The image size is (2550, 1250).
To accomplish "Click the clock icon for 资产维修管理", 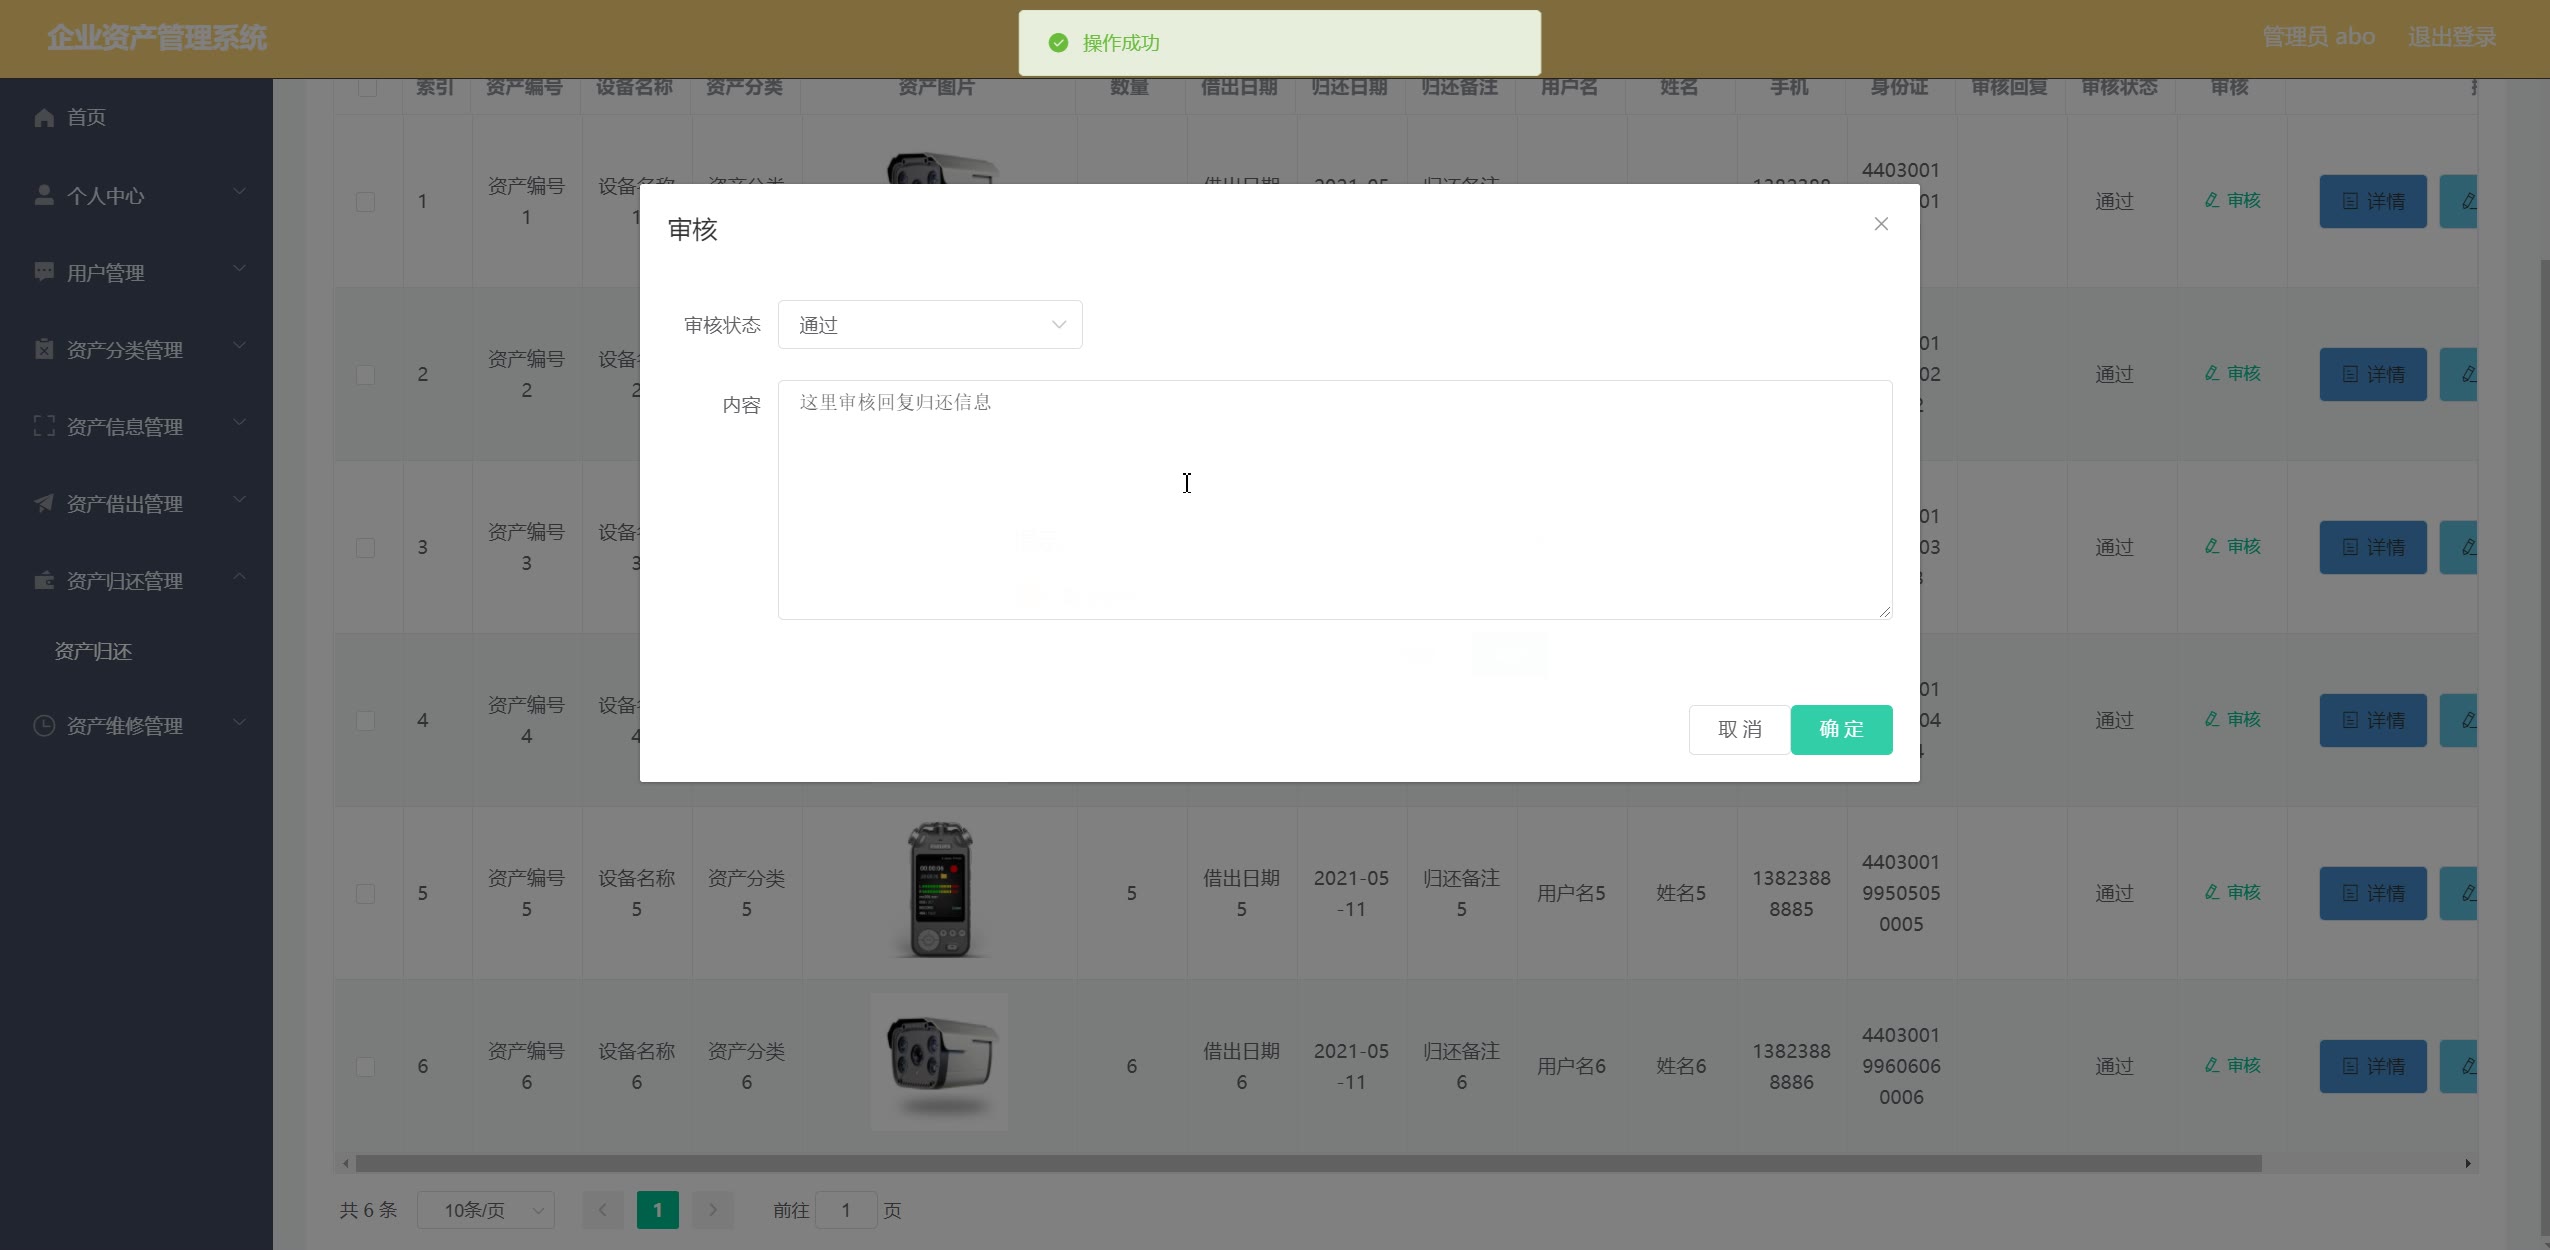I will tap(43, 725).
